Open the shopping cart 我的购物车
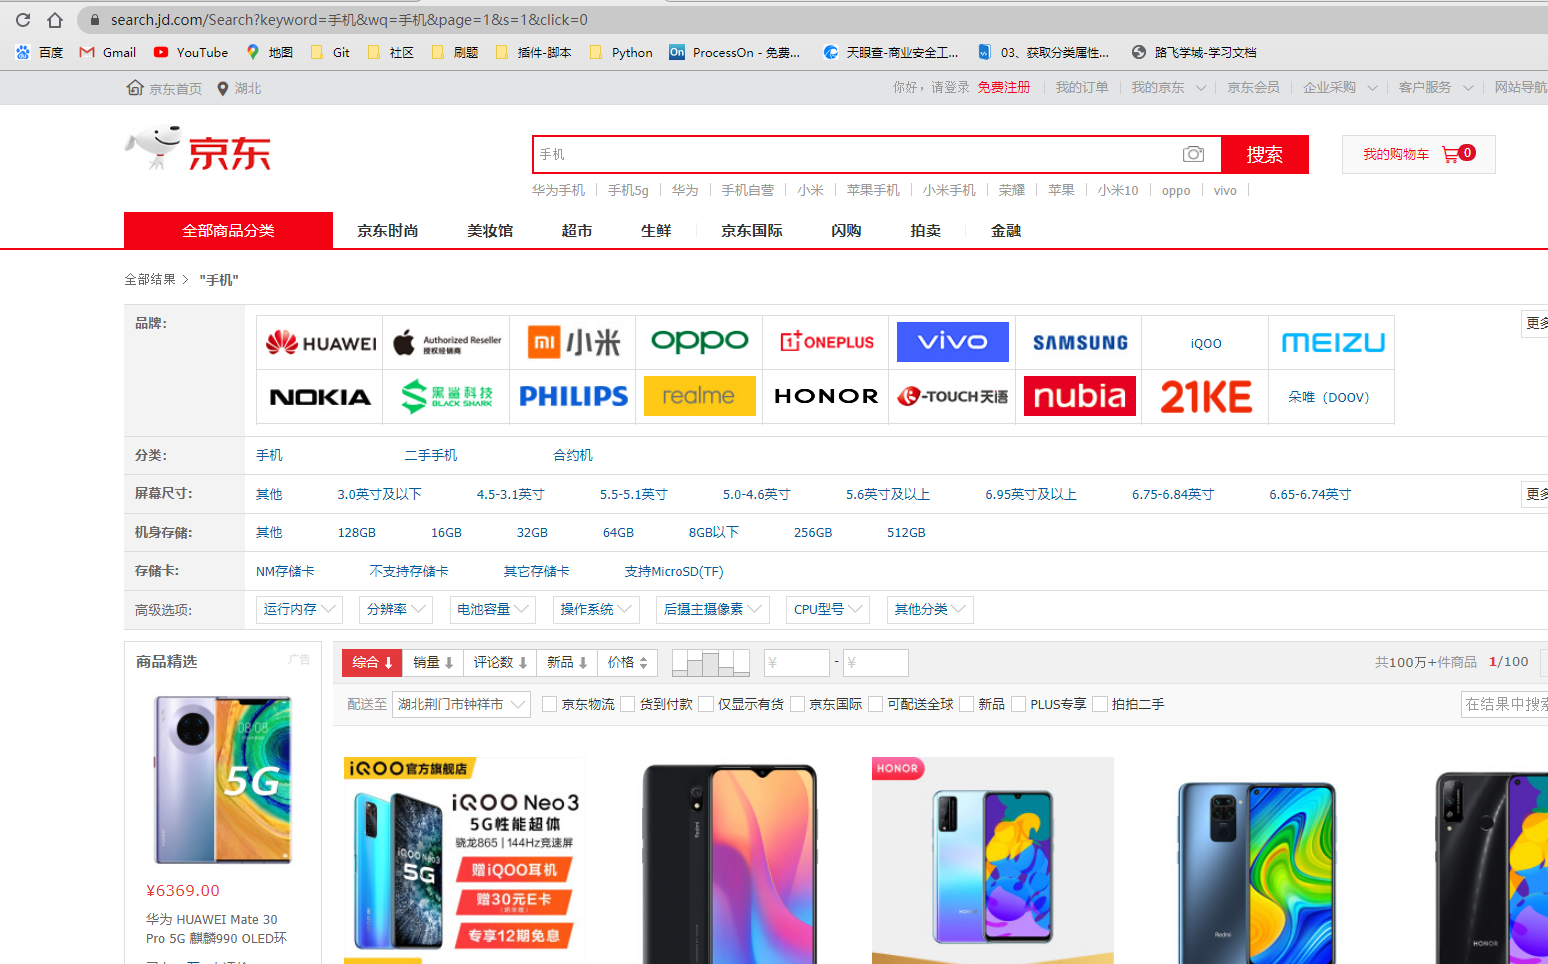The image size is (1548, 964). point(1418,154)
